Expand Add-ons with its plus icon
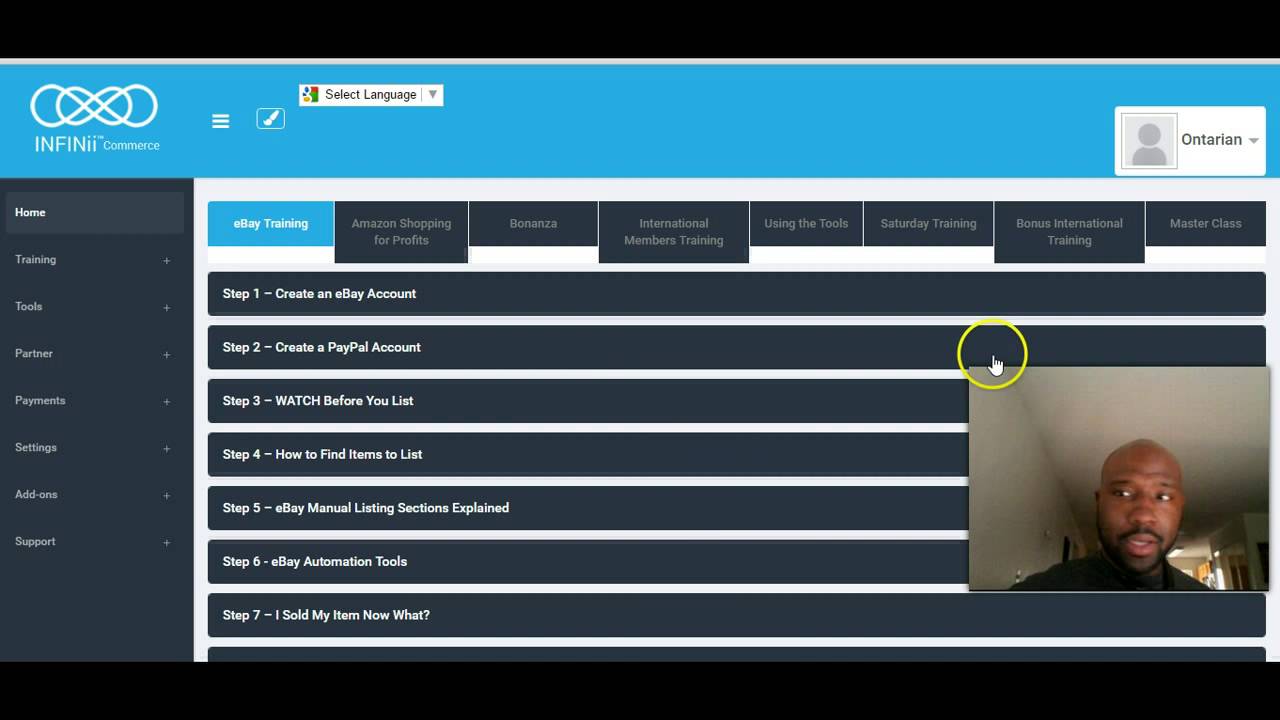This screenshot has height=720, width=1280. [167, 495]
